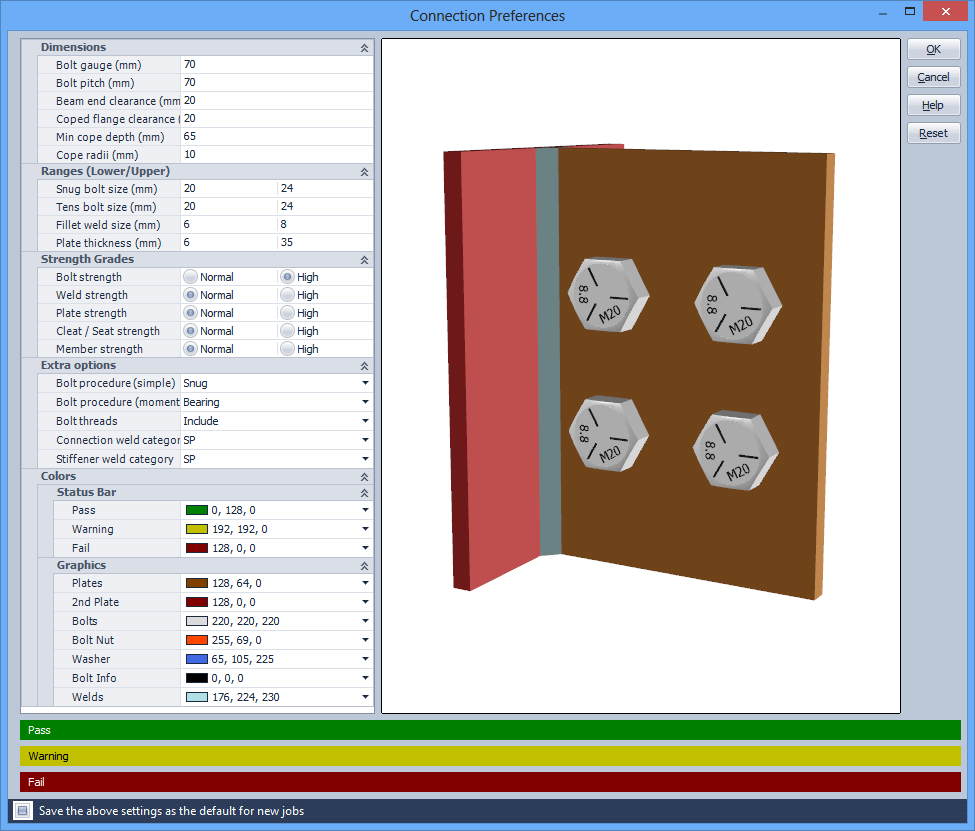Click the red Fail status bar
Screen dimensions: 975x831
(x=490, y=782)
